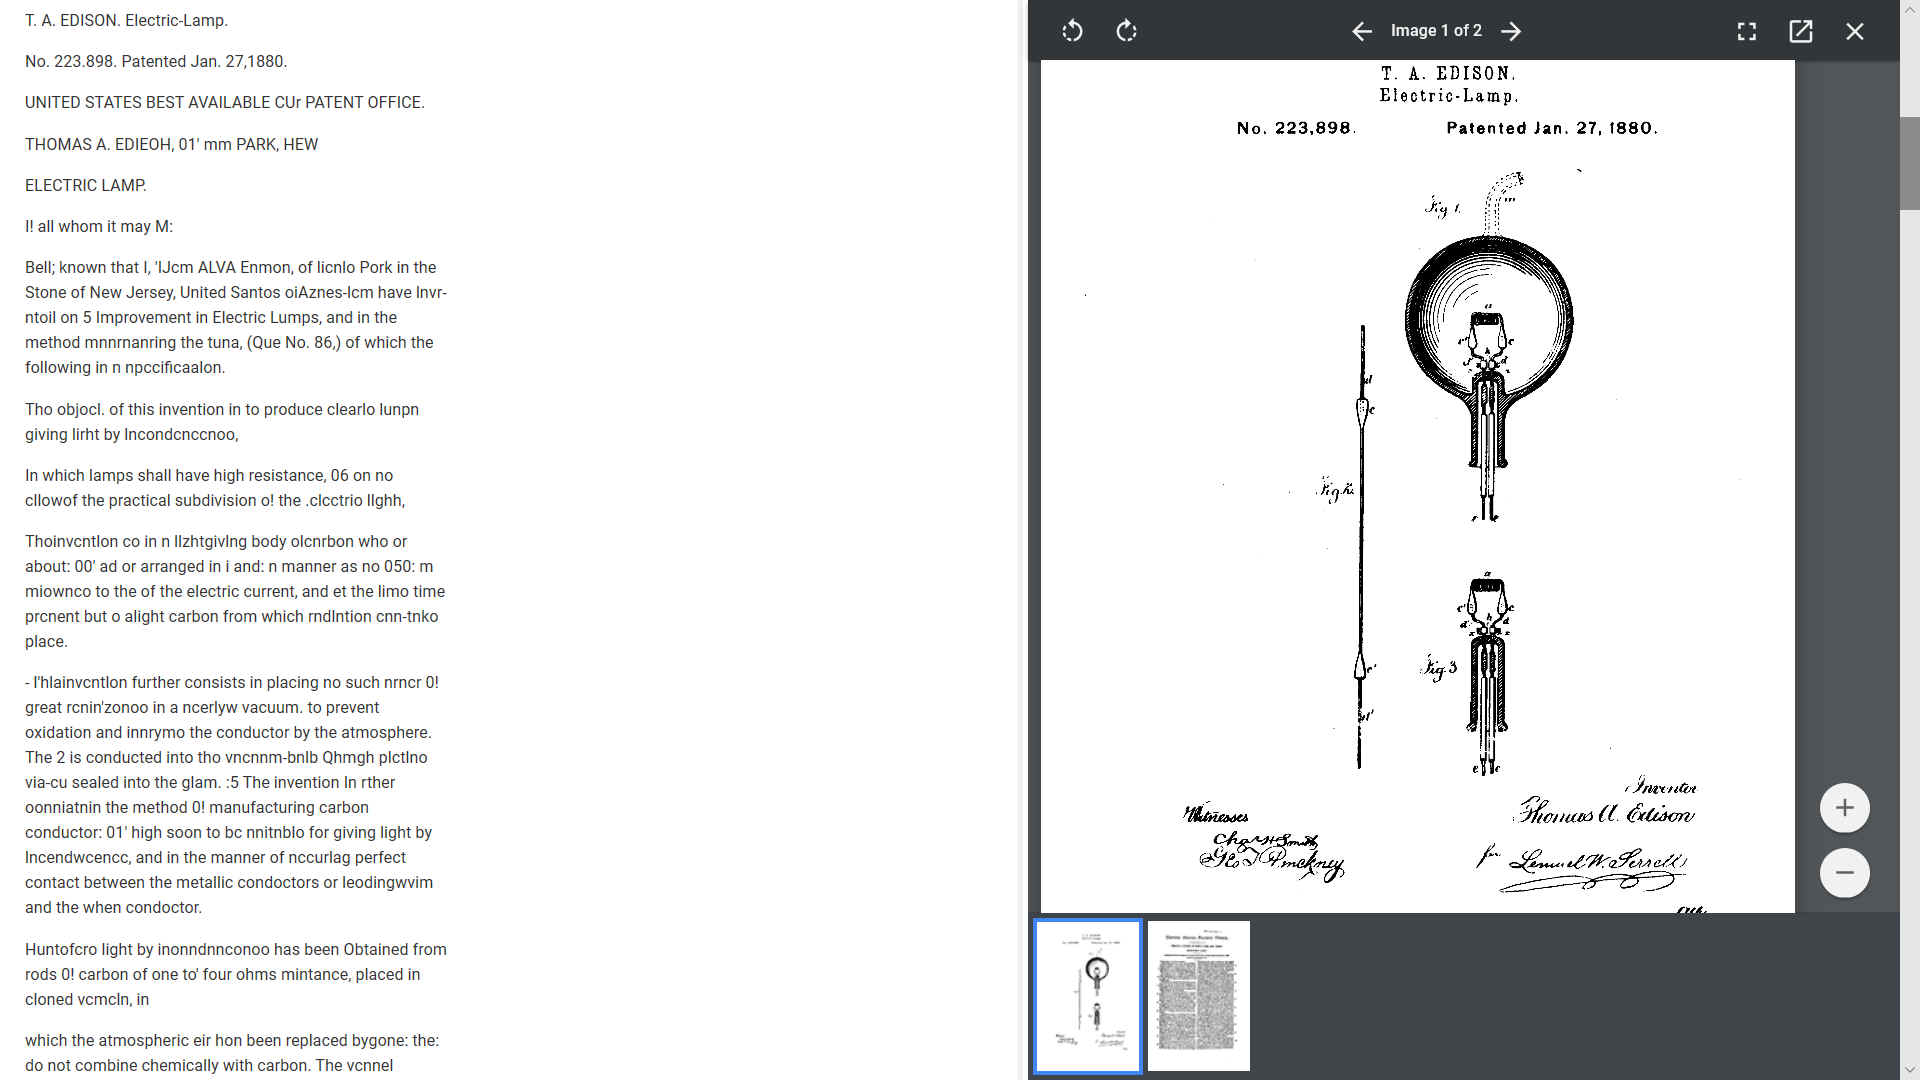Screen dimensions: 1920x1080
Task: Rotate the image counterclockwise
Action: [1072, 31]
